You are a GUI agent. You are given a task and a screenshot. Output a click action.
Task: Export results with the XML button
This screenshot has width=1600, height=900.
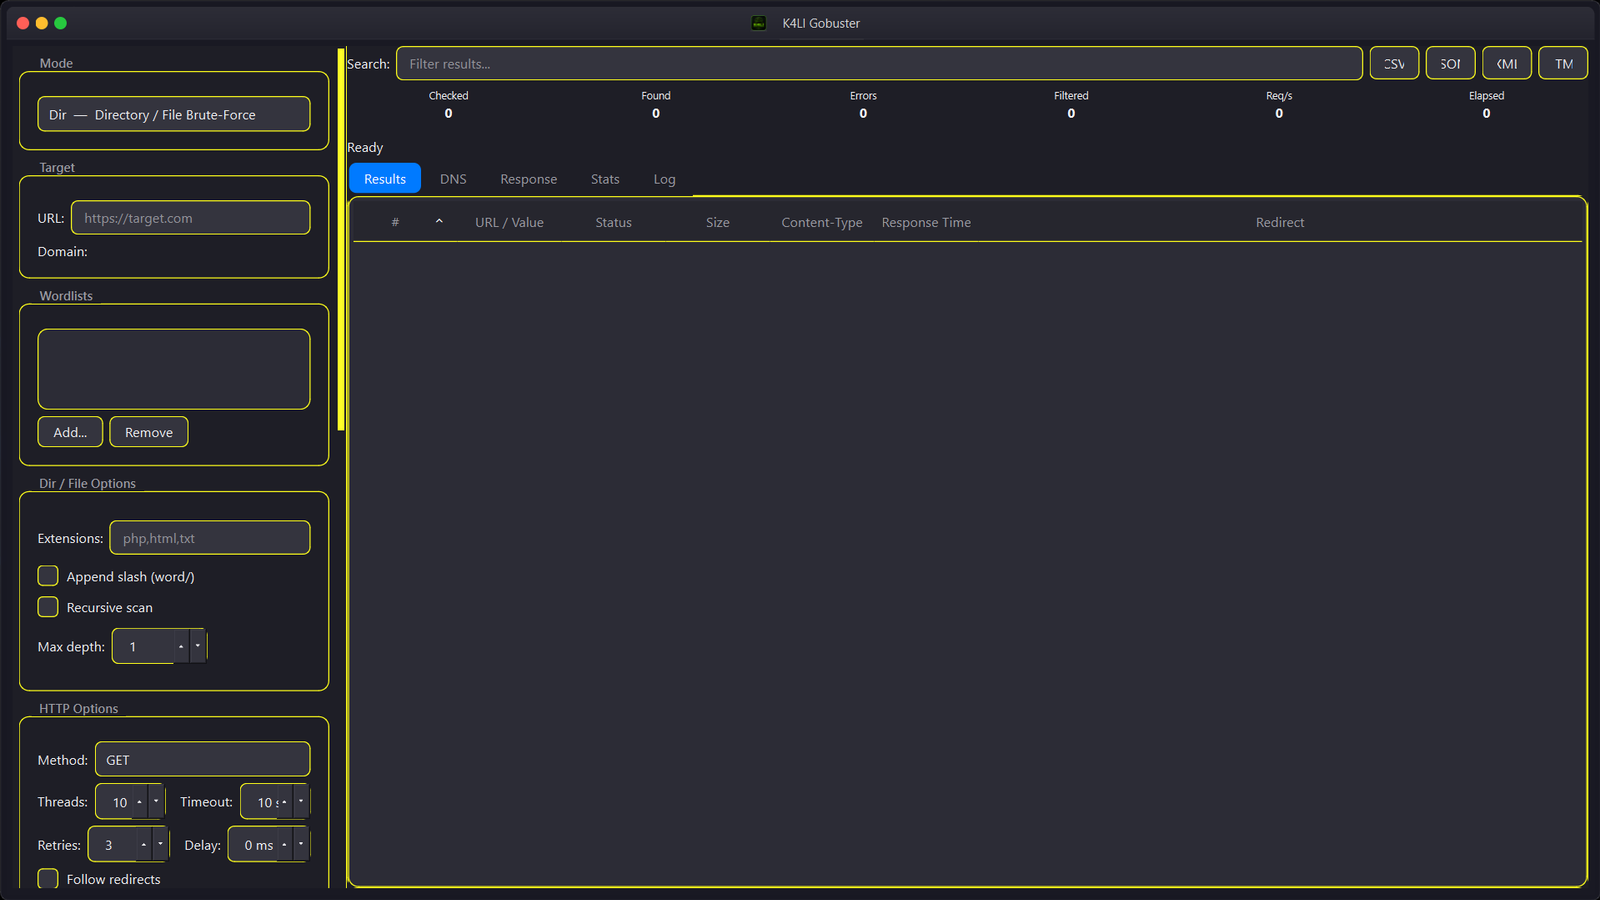point(1507,63)
